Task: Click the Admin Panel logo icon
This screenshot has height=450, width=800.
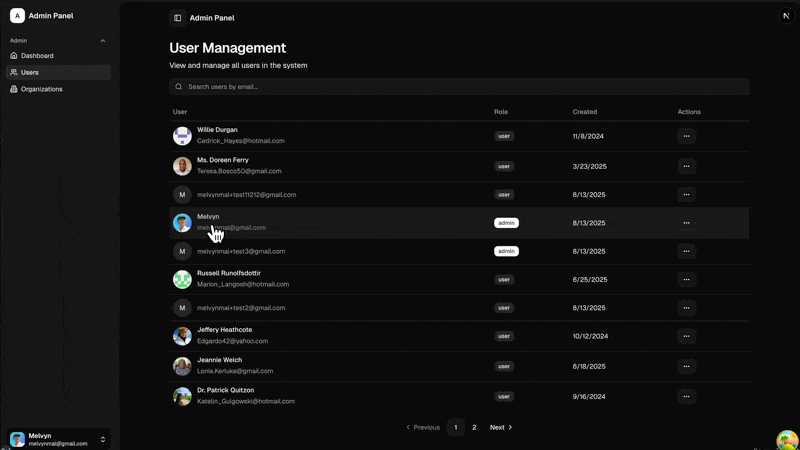Action: click(x=17, y=16)
